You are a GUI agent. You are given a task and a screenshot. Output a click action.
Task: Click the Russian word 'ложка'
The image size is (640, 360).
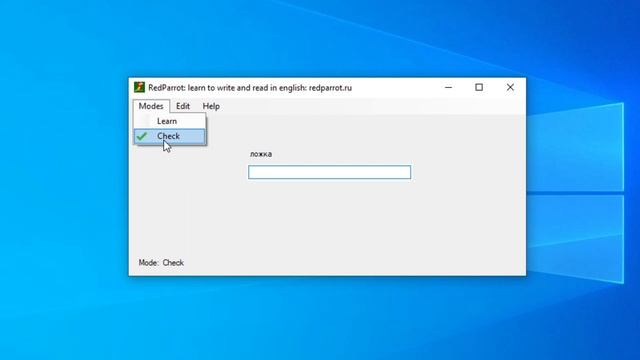pos(261,154)
